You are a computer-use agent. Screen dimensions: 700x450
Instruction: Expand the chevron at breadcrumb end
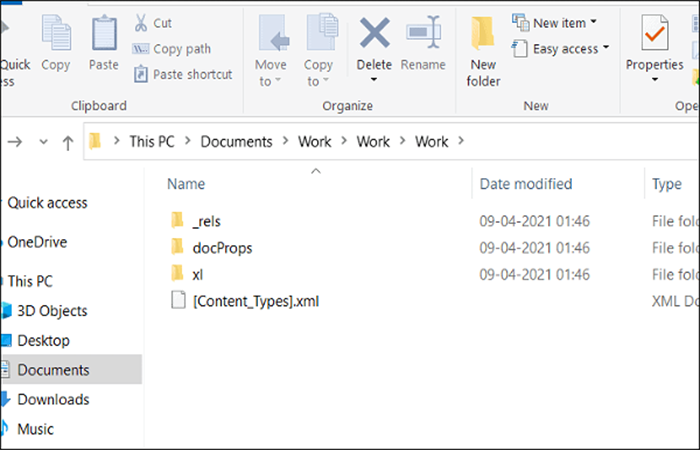pyautogui.click(x=461, y=141)
